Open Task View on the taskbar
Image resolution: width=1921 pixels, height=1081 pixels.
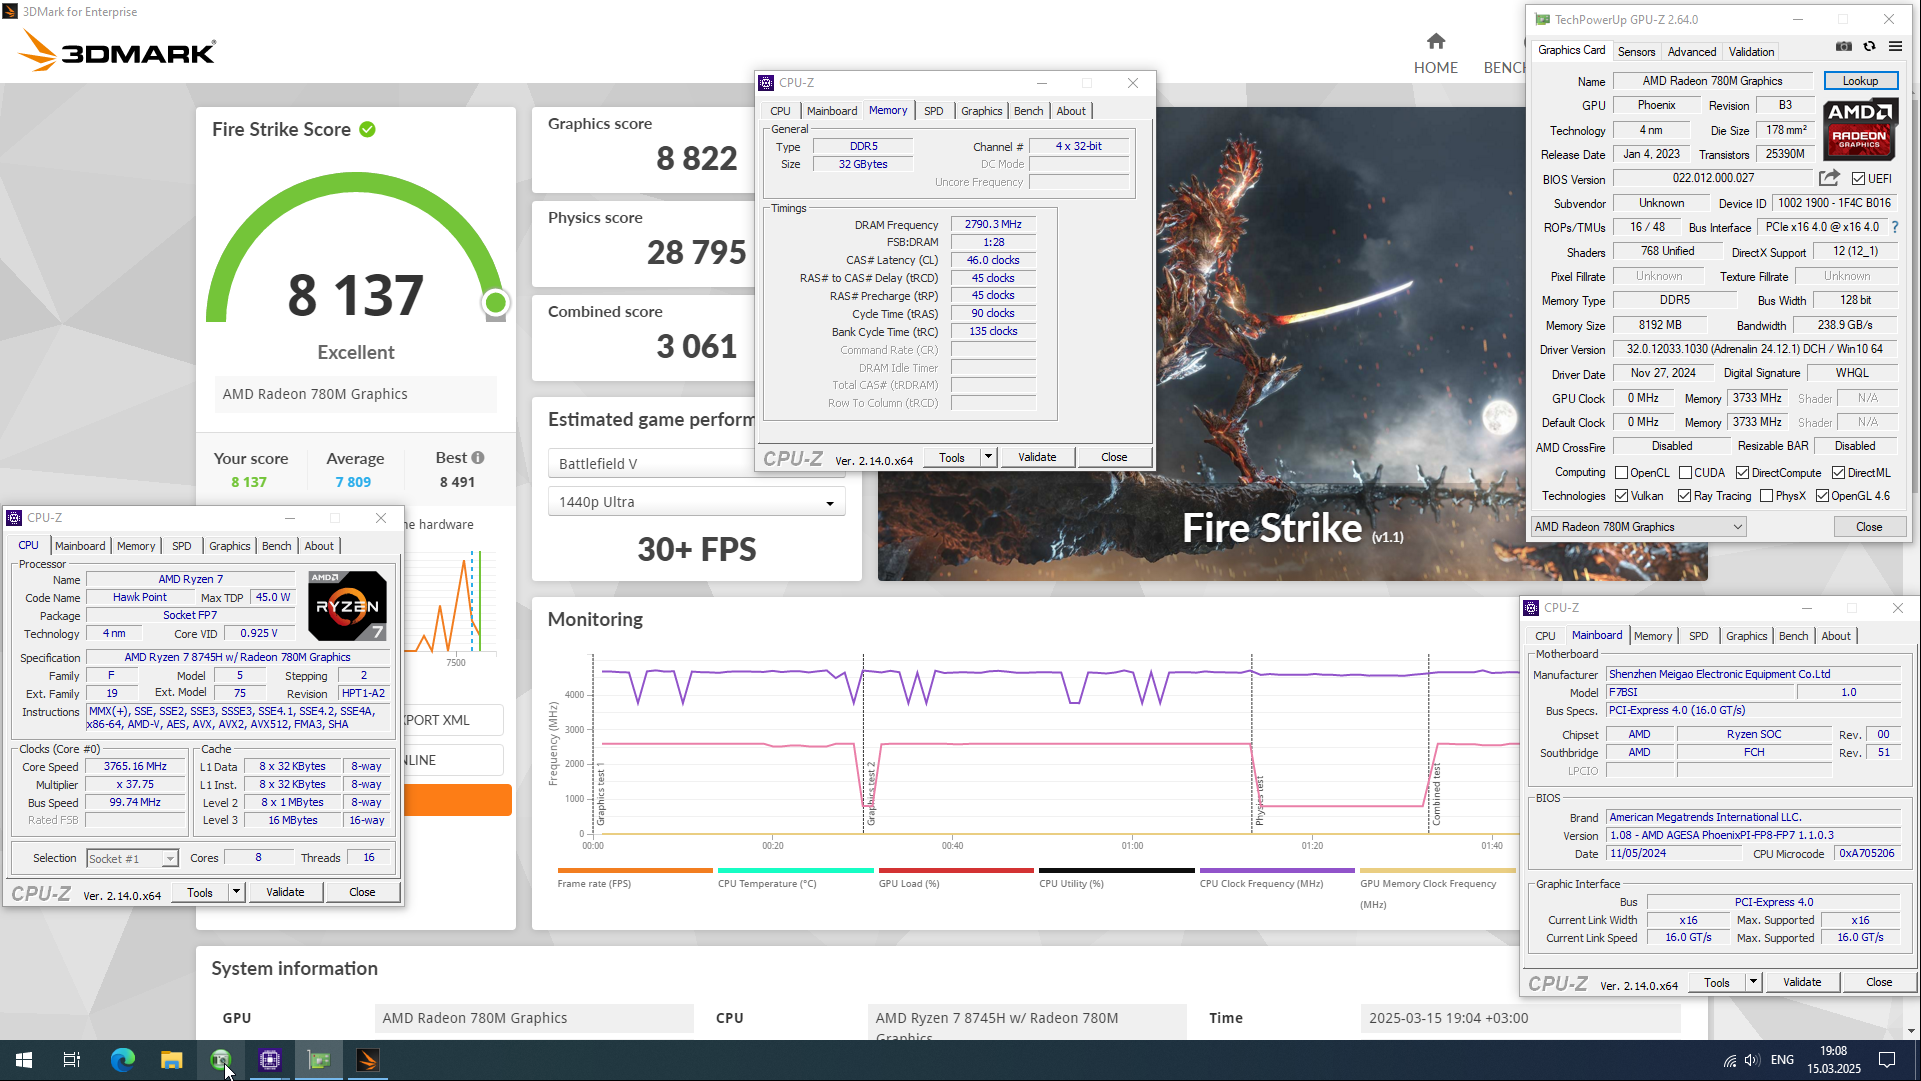coord(72,1060)
